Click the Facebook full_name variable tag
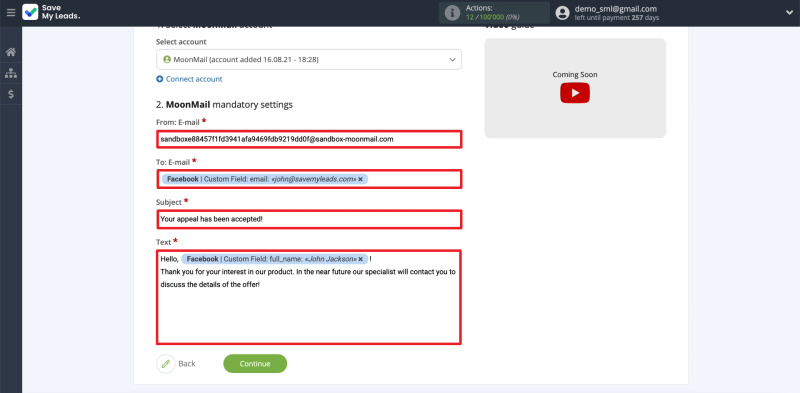The width and height of the screenshot is (800, 393). click(274, 259)
